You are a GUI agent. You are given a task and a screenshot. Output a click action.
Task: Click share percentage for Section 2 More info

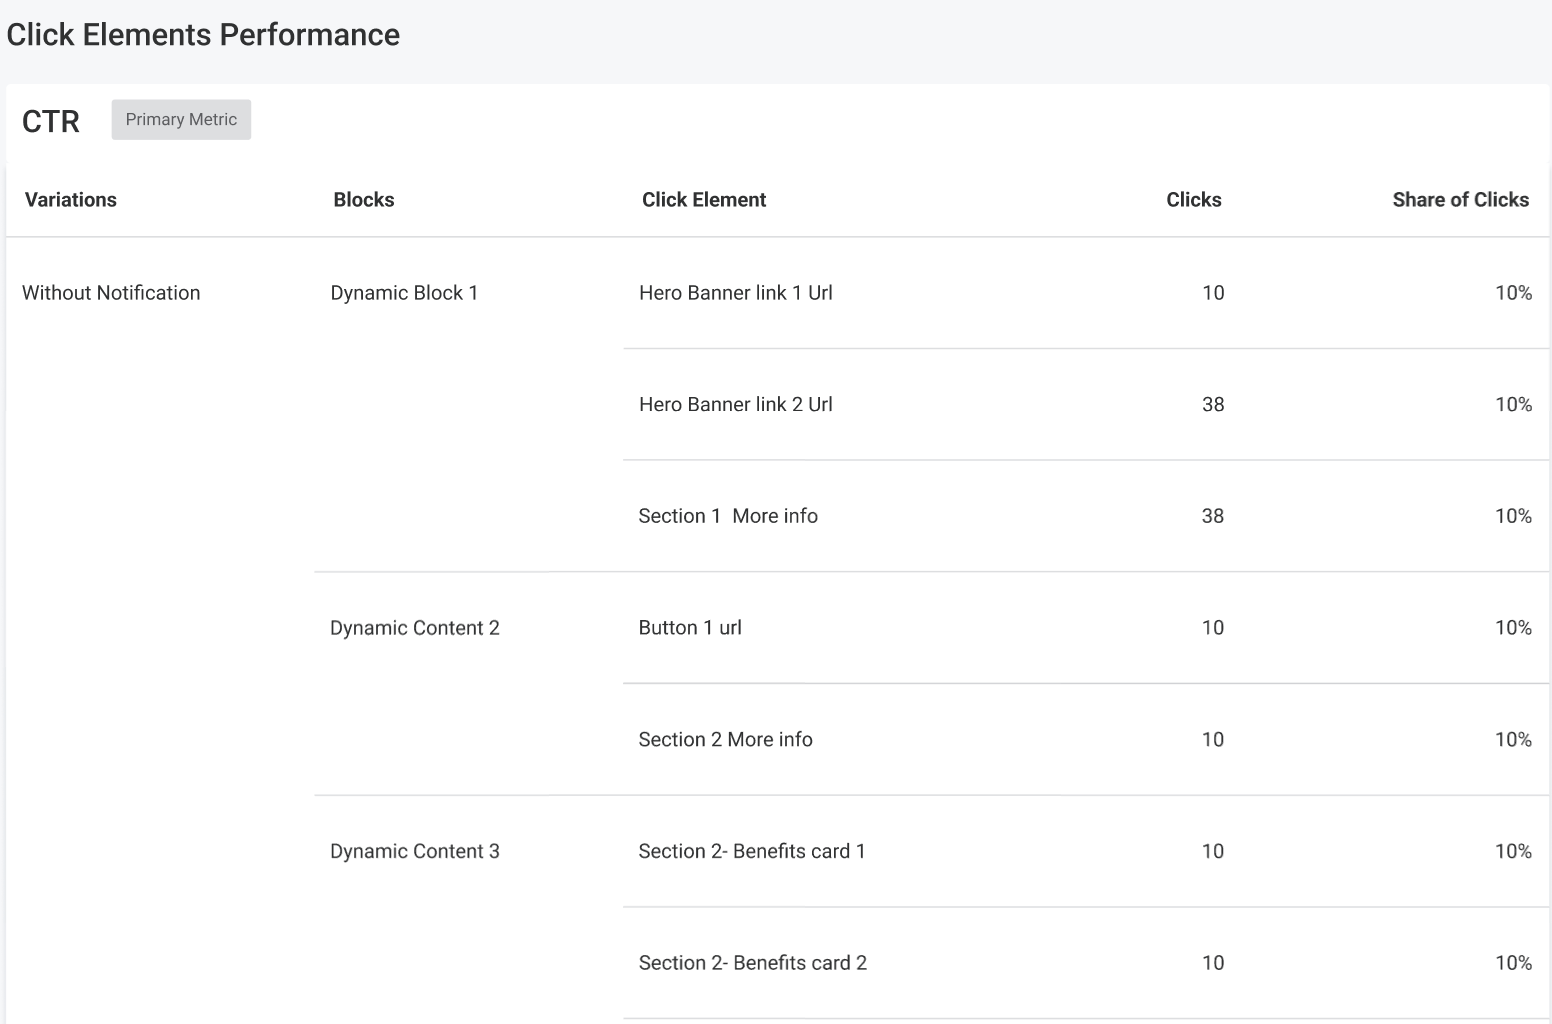coord(1513,739)
